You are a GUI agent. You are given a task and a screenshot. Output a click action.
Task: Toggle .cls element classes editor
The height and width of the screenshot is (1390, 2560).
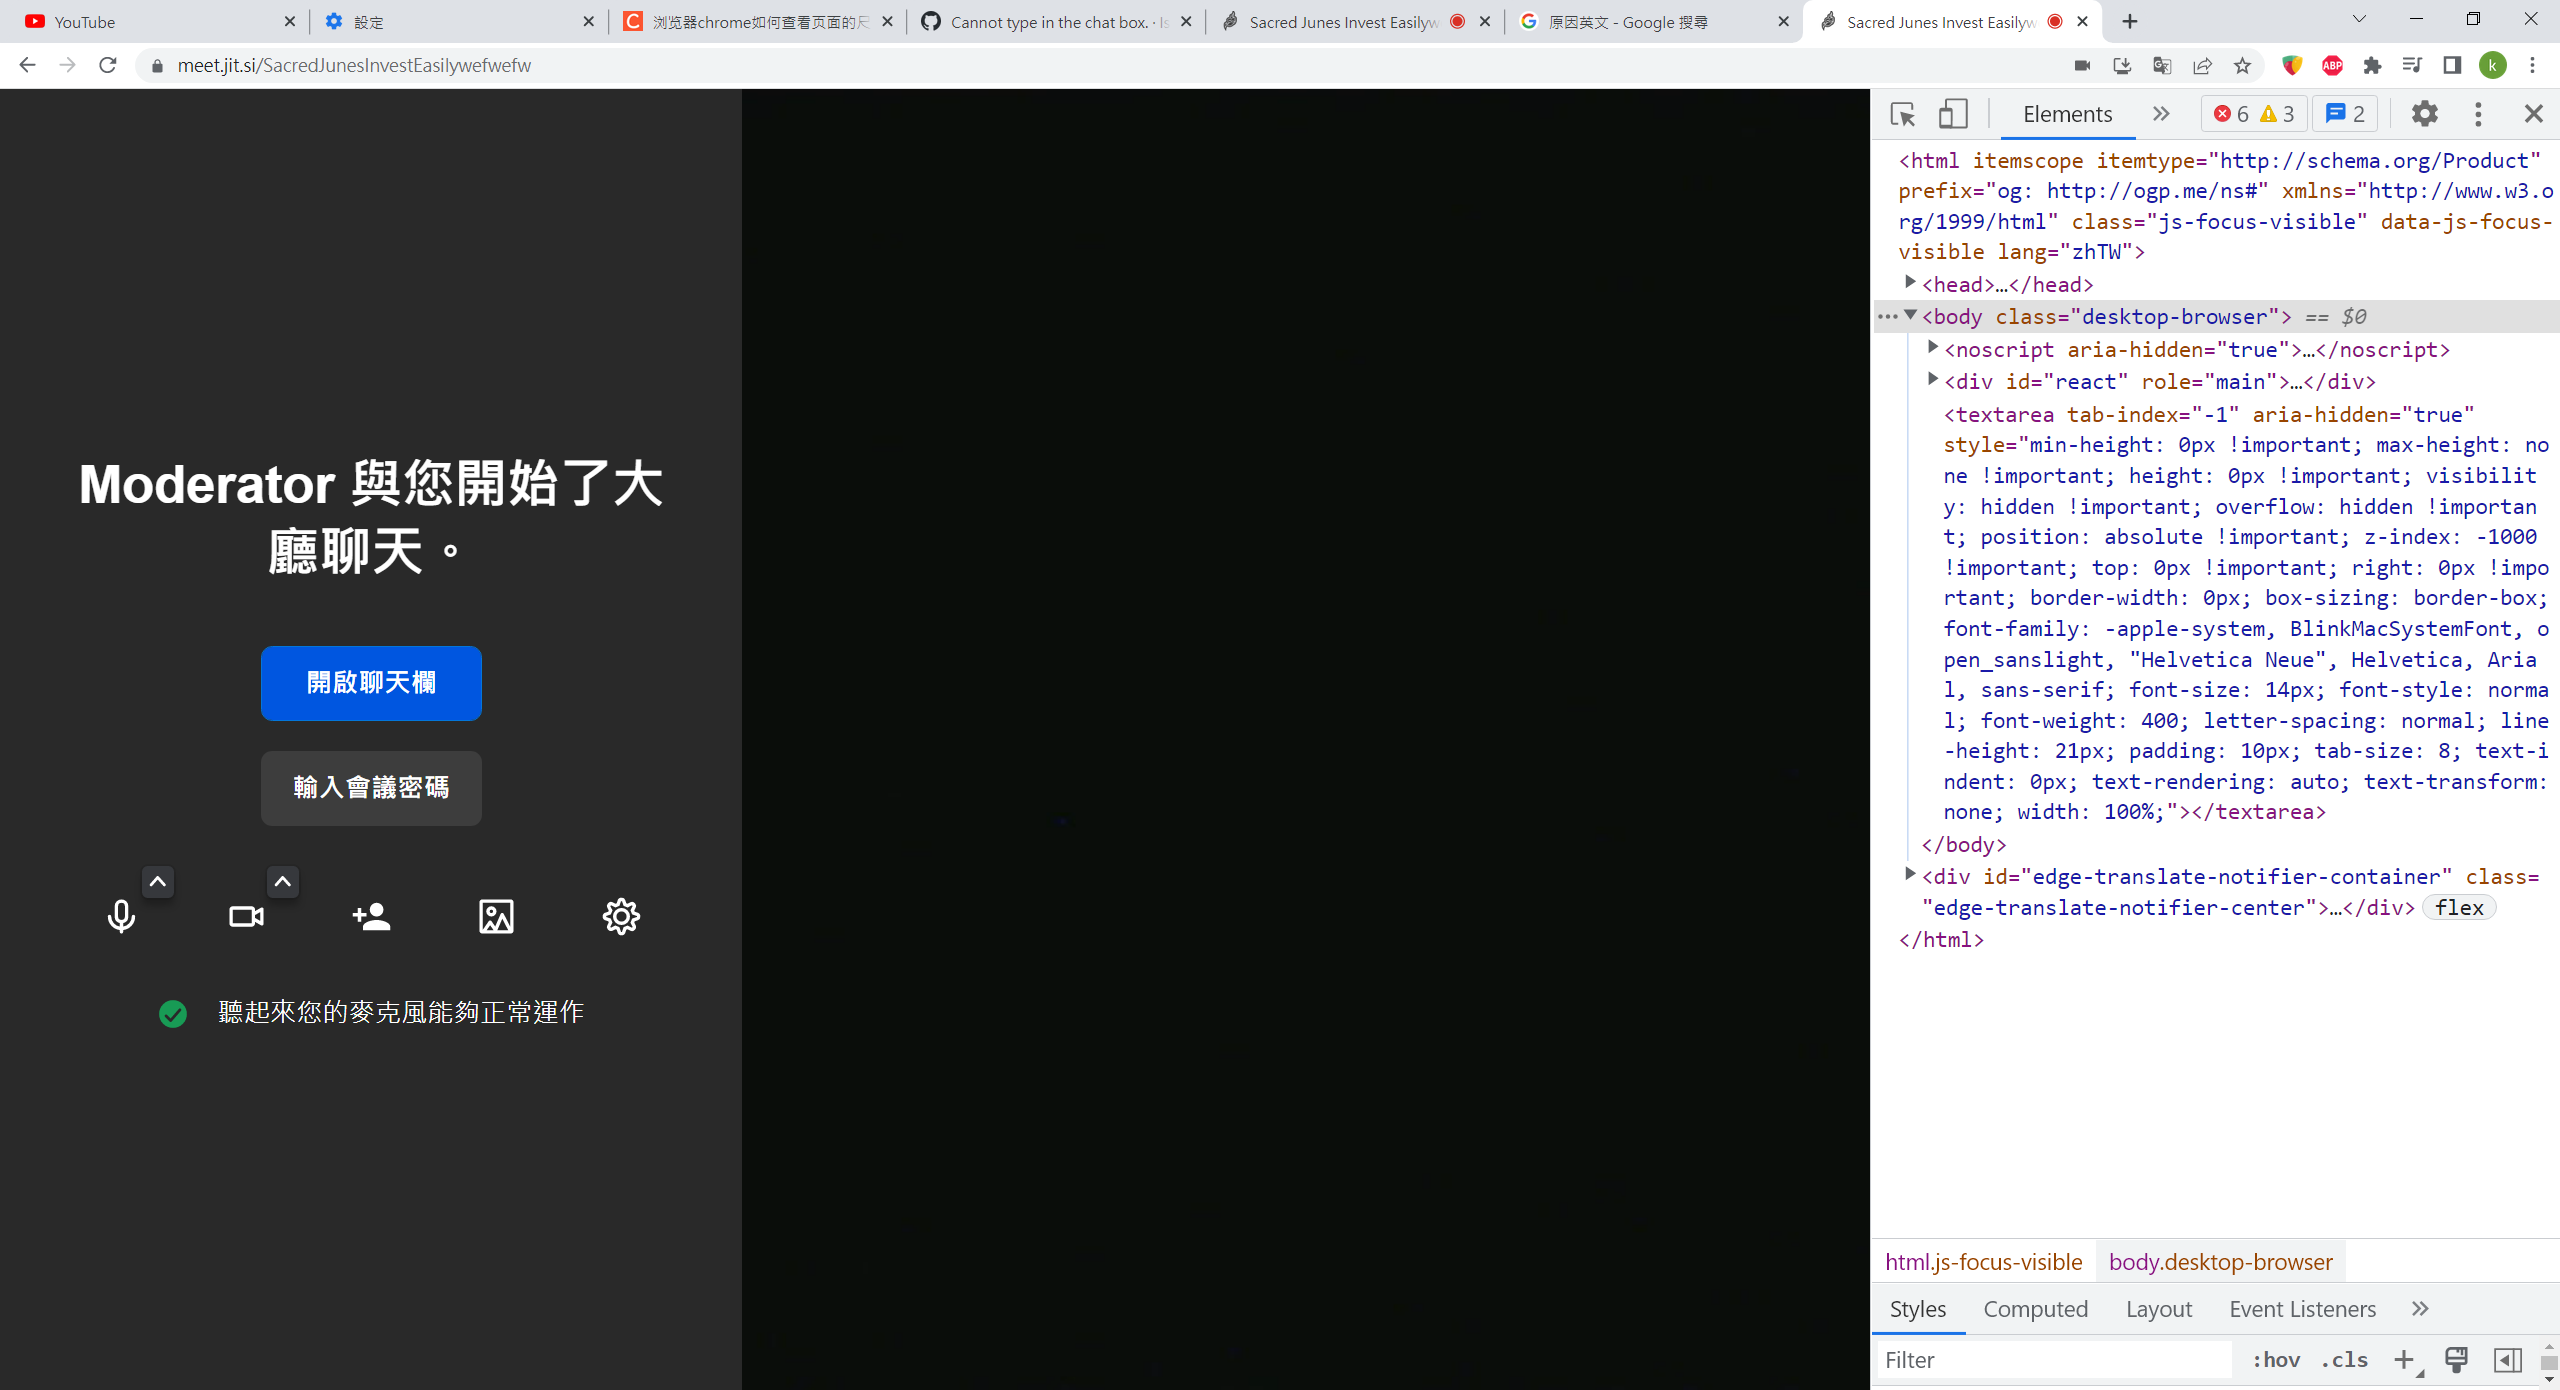pos(2344,1360)
